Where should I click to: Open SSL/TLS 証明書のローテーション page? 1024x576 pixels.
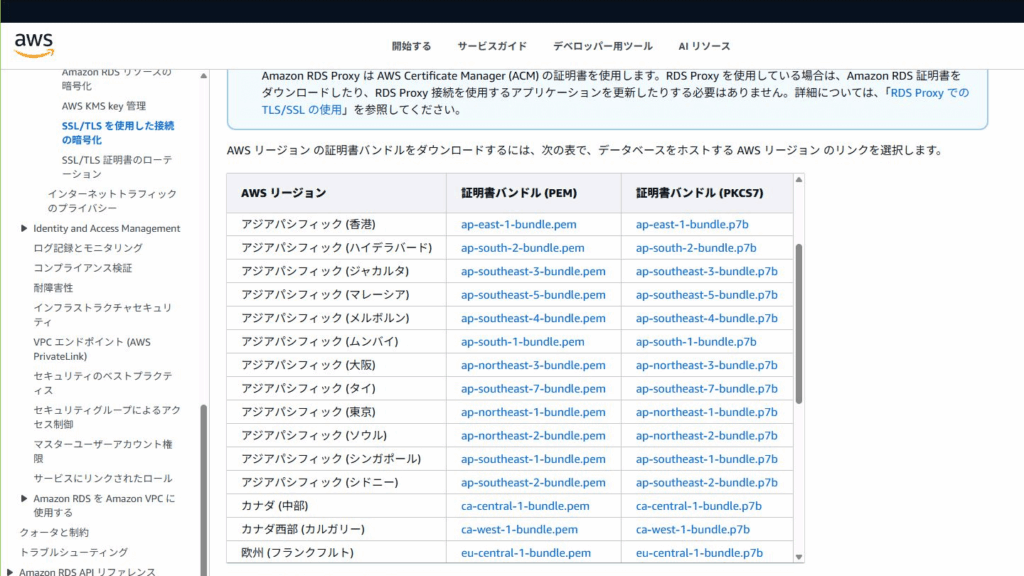point(117,167)
